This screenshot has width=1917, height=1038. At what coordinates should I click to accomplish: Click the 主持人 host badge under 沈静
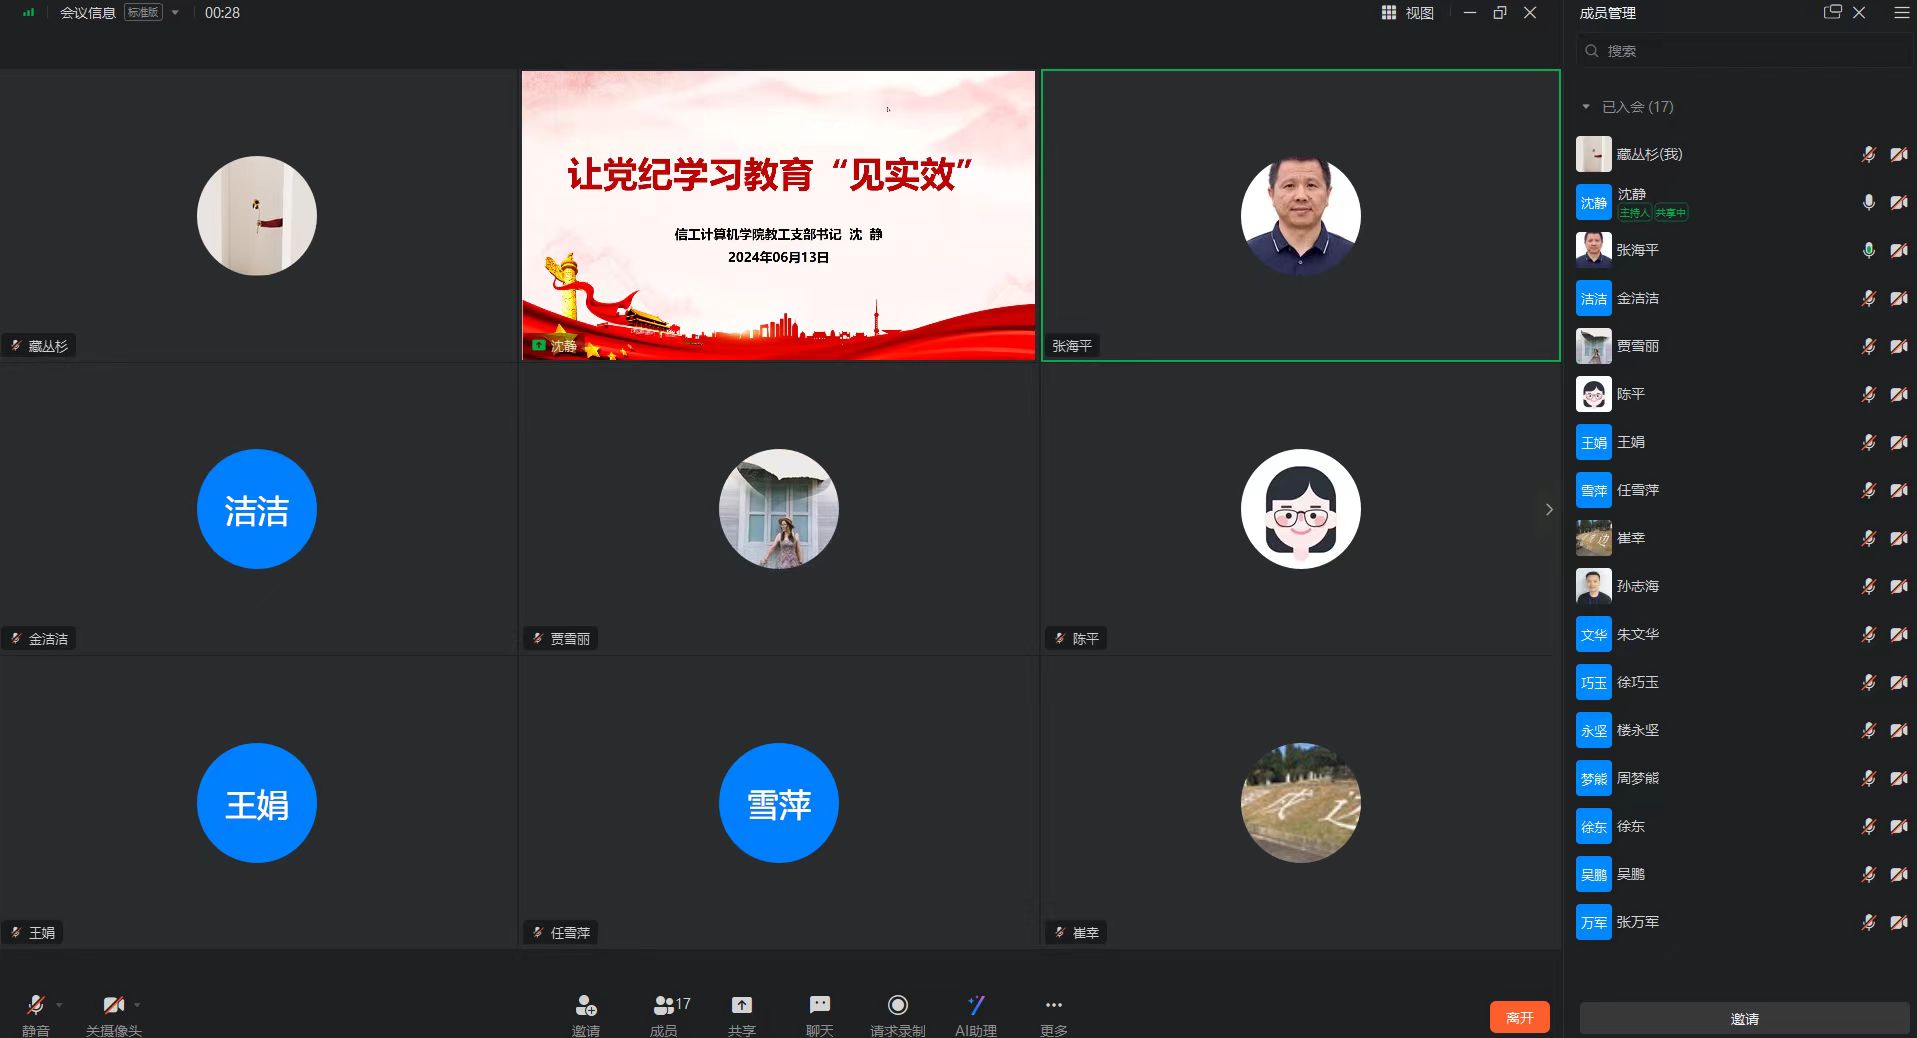coord(1634,212)
